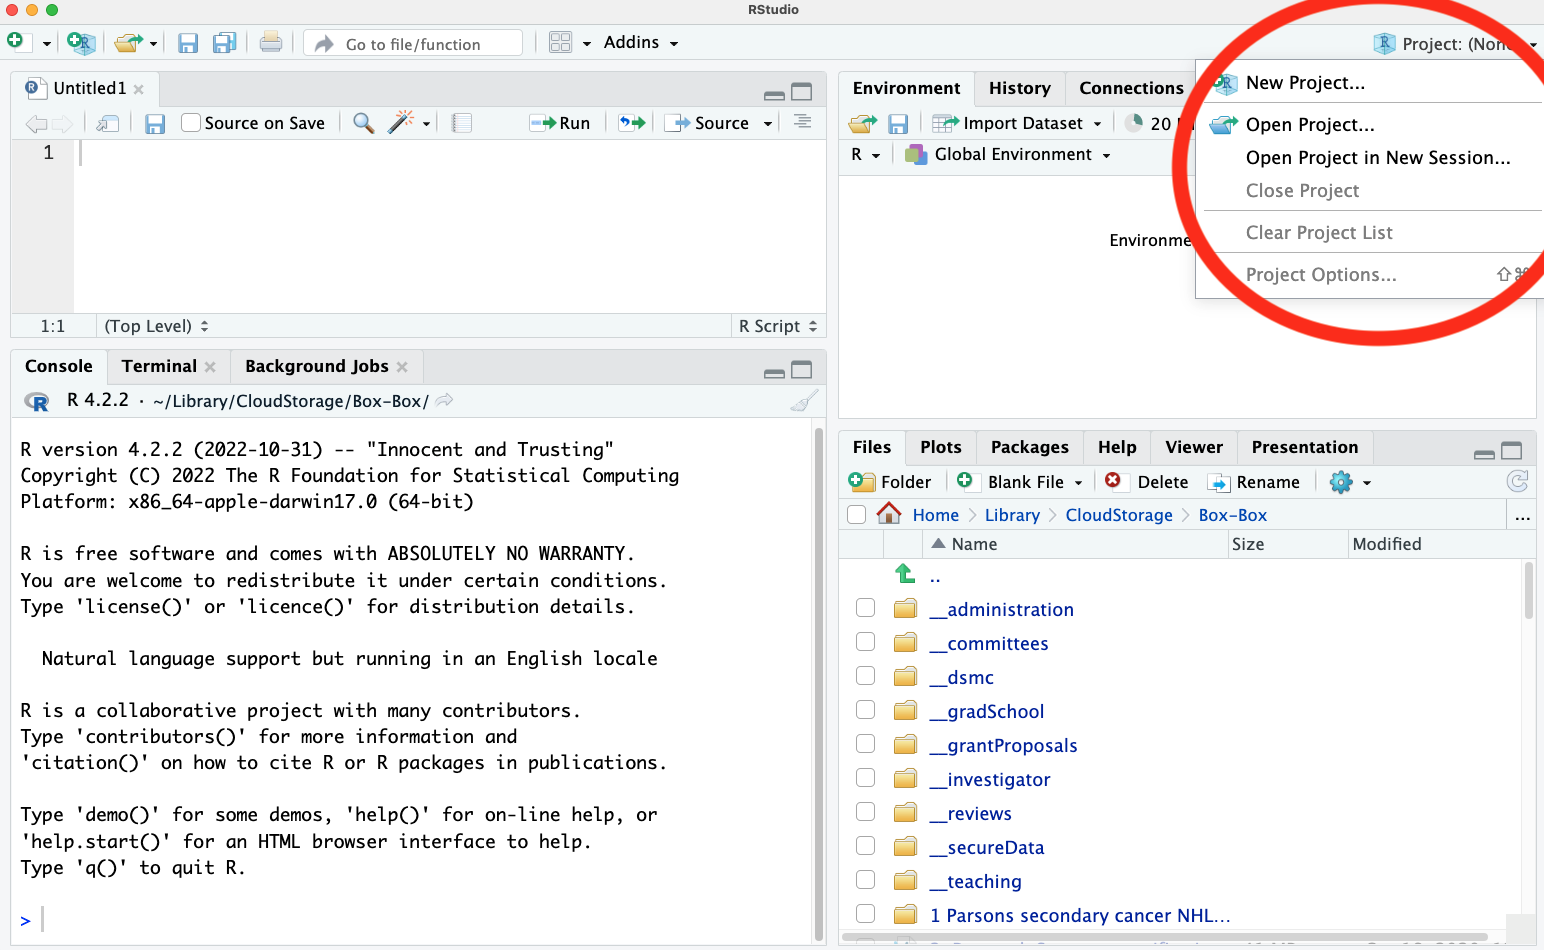The width and height of the screenshot is (1544, 950).
Task: Focus the Go to file/function field
Action: pos(413,44)
